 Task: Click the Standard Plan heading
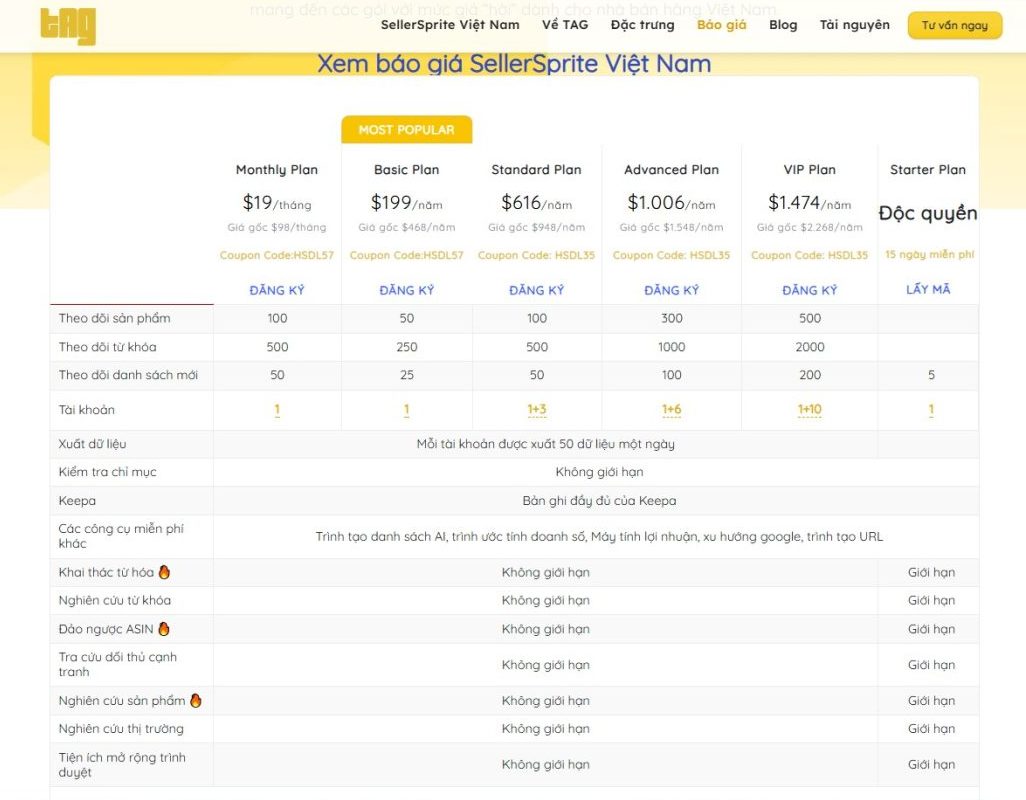click(x=537, y=169)
